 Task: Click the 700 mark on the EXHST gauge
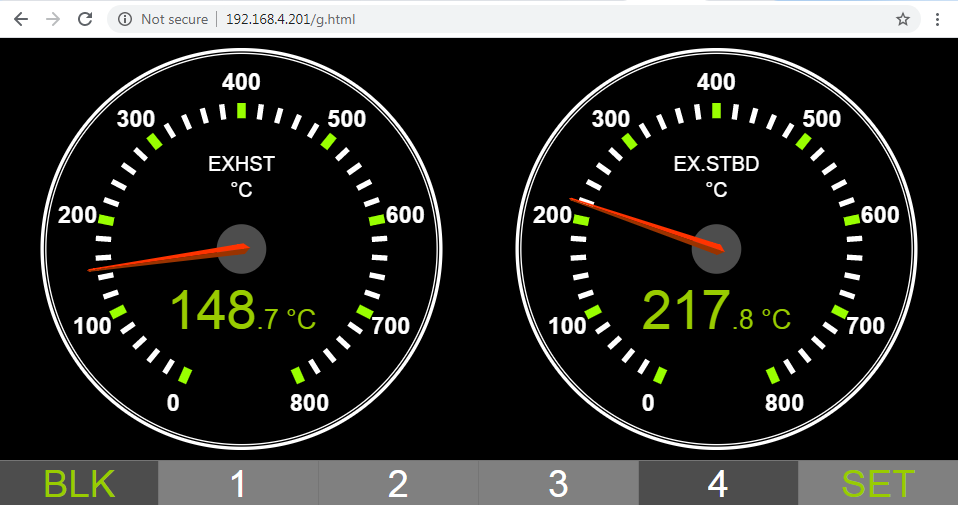(390, 325)
